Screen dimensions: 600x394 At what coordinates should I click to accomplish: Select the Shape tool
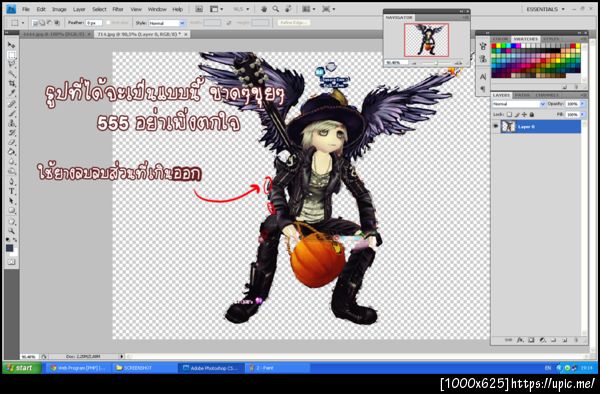click(11, 210)
